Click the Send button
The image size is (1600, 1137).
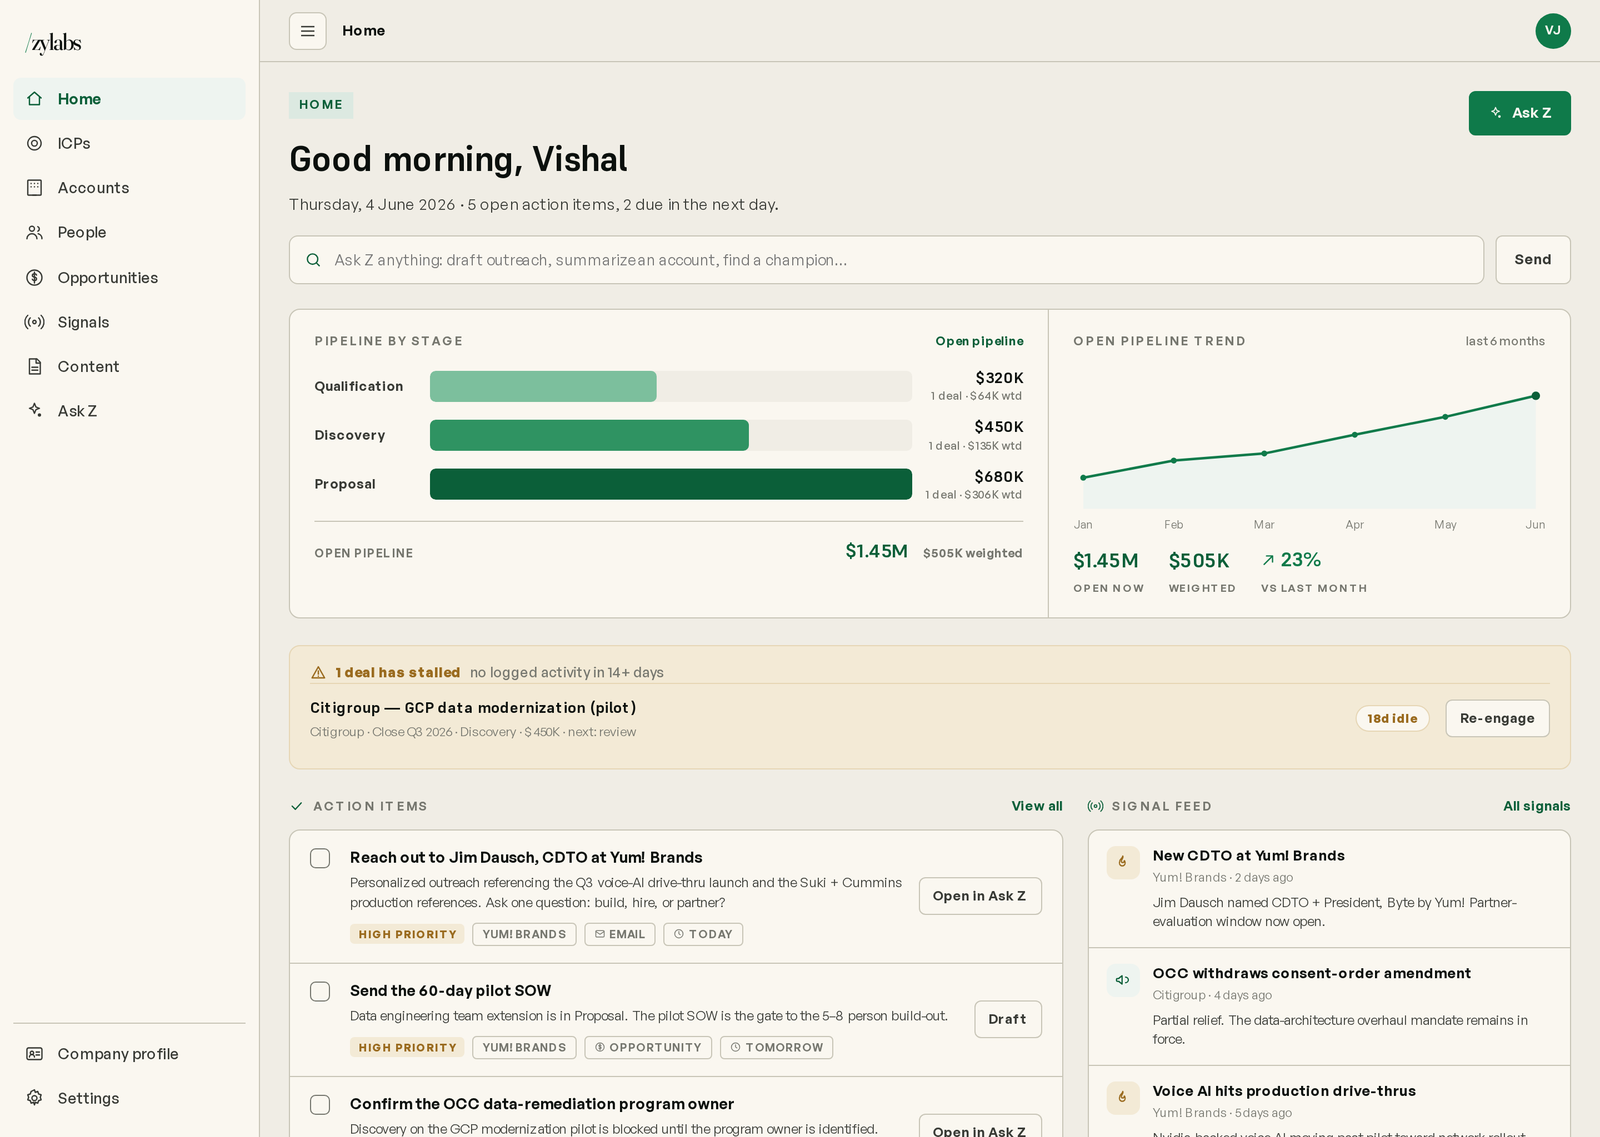pyautogui.click(x=1533, y=260)
